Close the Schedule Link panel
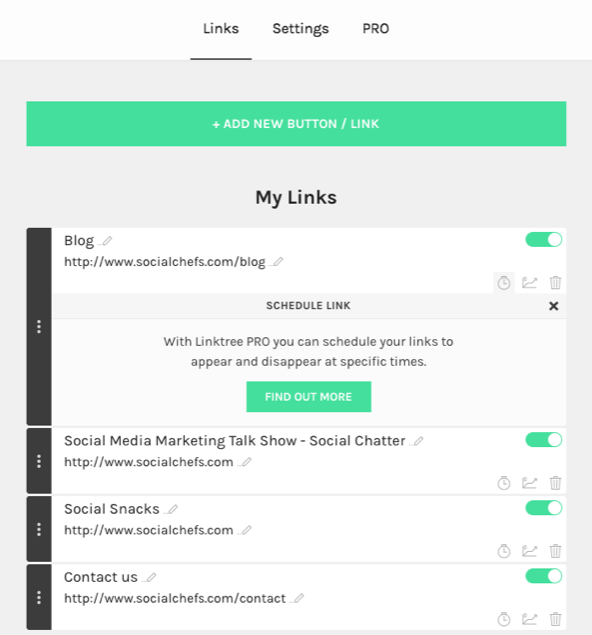This screenshot has height=635, width=592. (554, 306)
